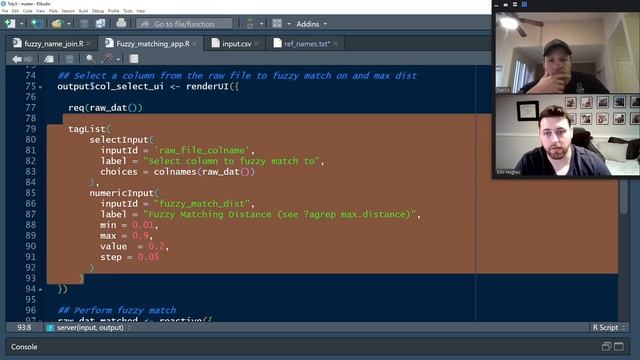Click the Save current document icon in main toolbar

point(84,24)
